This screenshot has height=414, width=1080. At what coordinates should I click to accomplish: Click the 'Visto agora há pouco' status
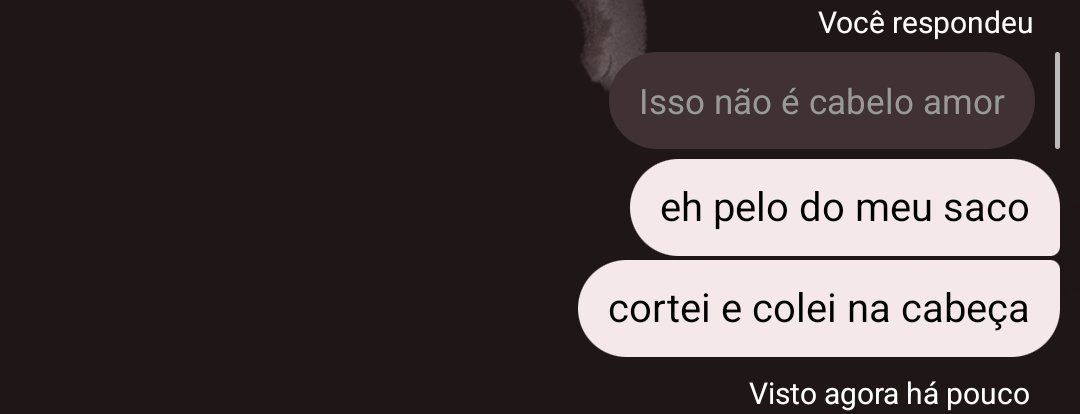[889, 395]
